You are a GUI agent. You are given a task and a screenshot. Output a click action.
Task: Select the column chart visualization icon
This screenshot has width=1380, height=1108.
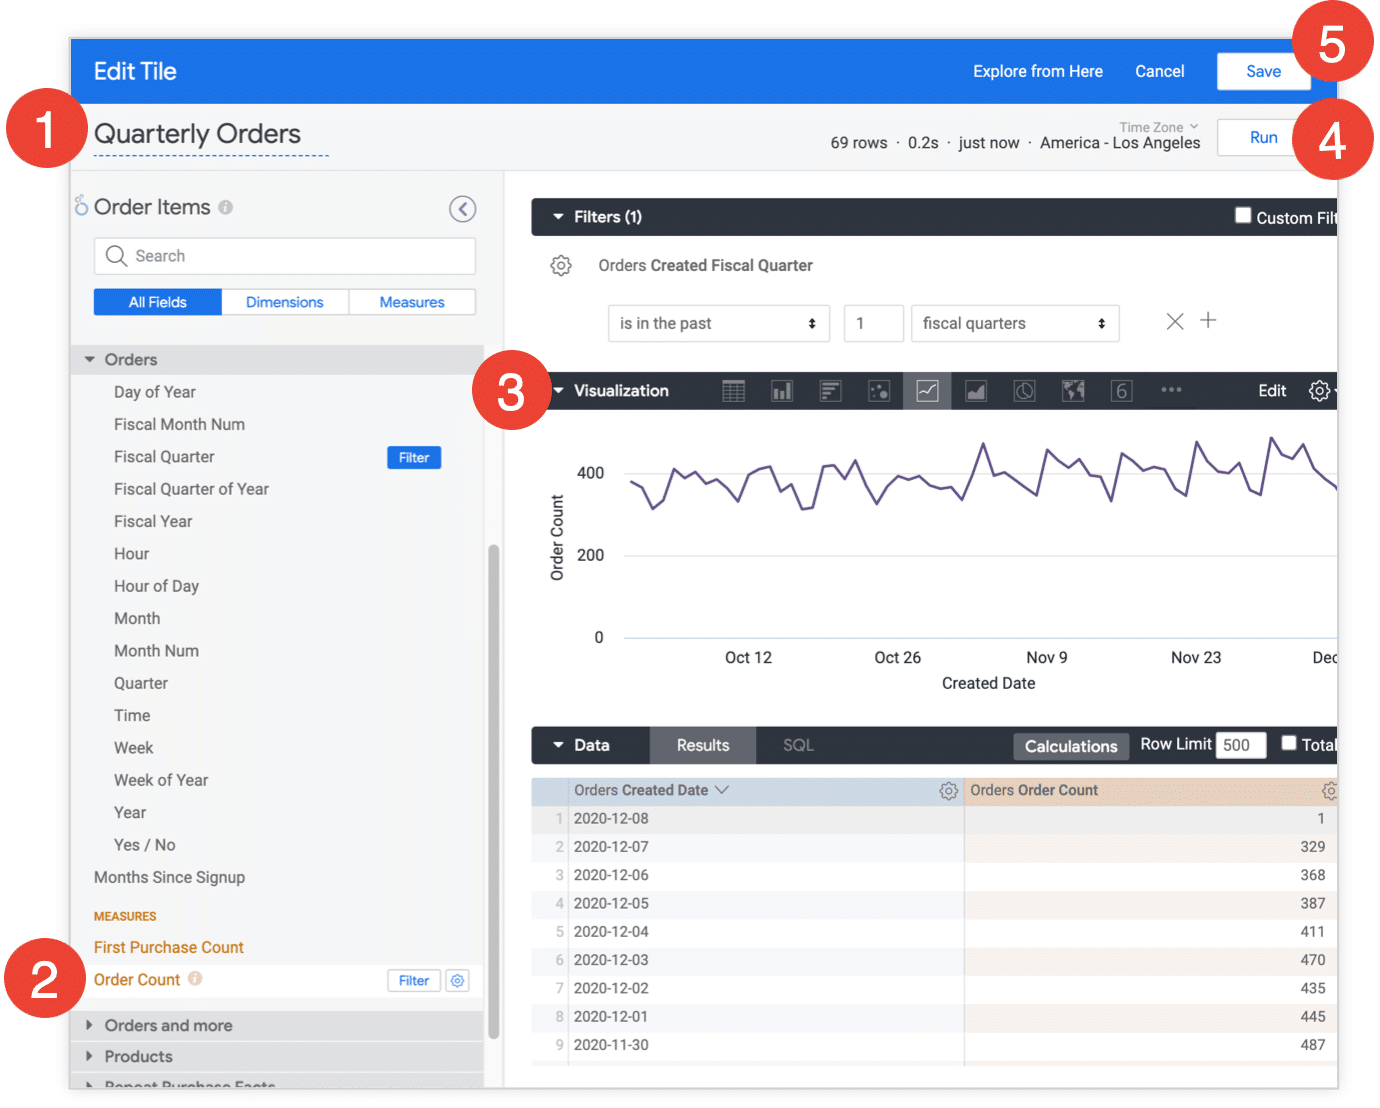coord(782,391)
